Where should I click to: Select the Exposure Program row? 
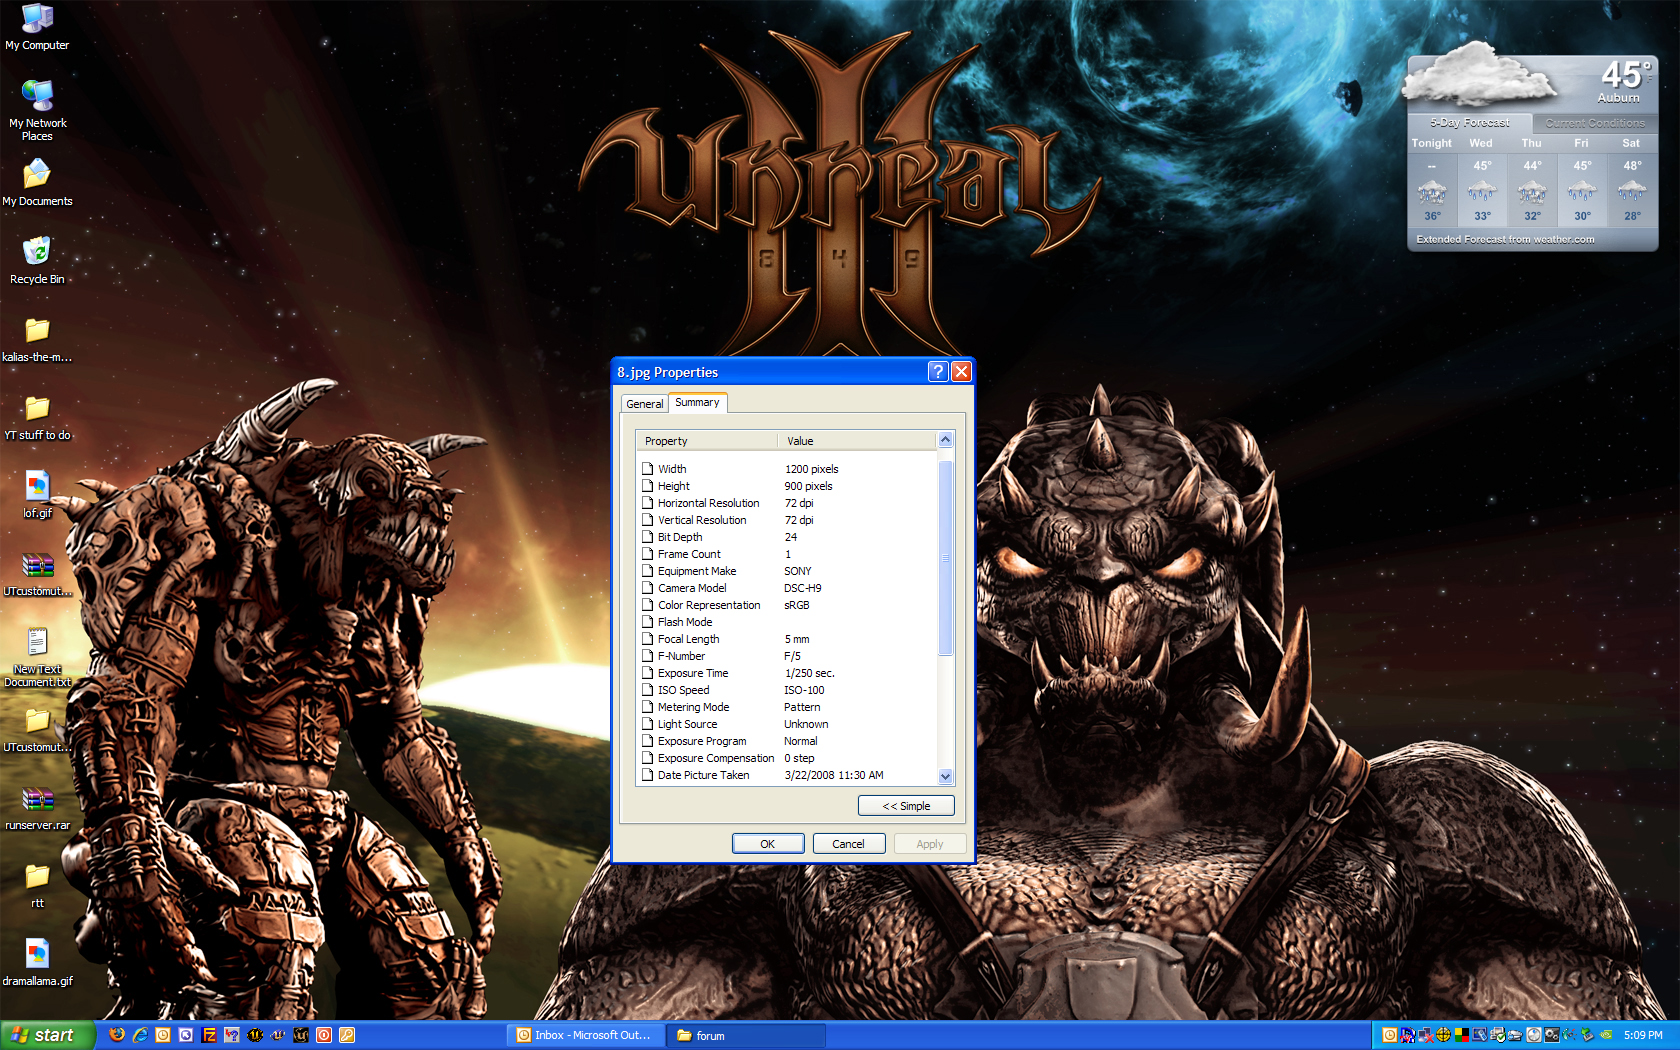tap(787, 741)
